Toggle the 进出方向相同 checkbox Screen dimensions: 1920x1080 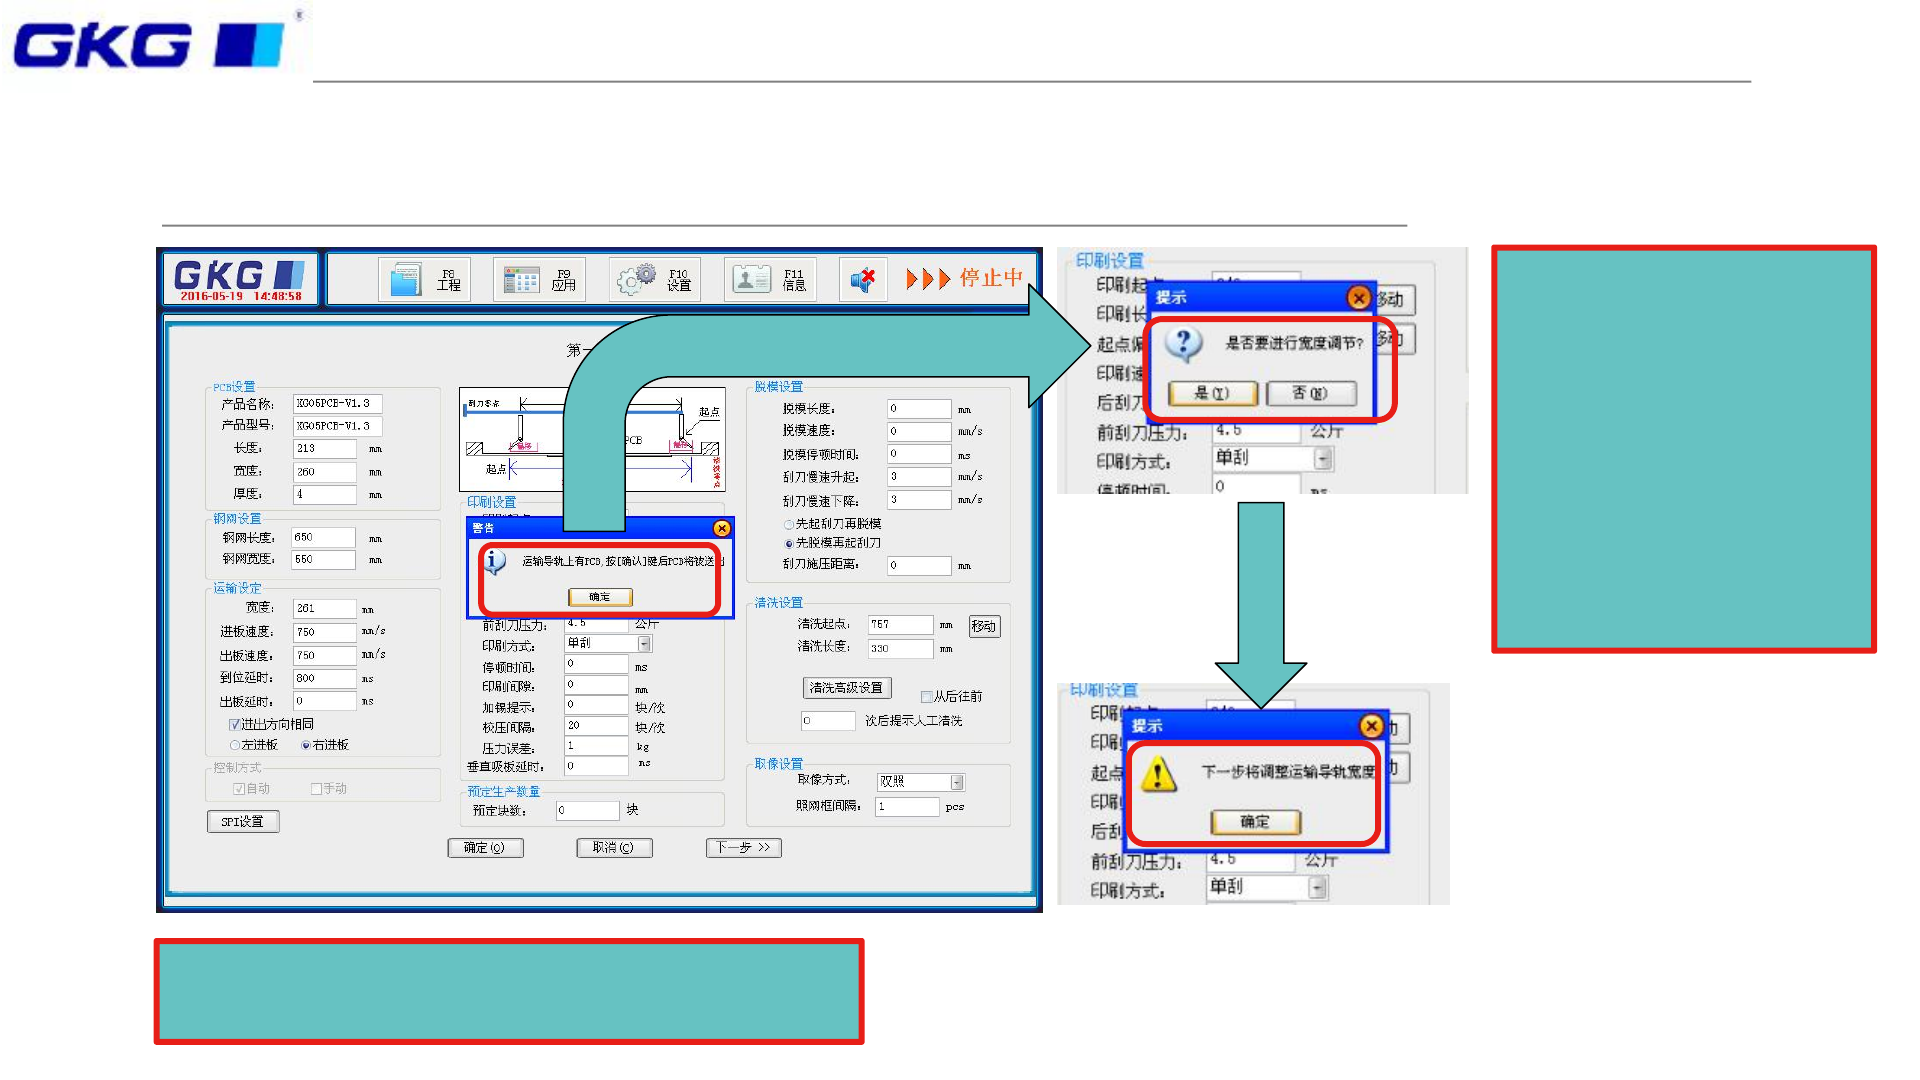point(234,725)
